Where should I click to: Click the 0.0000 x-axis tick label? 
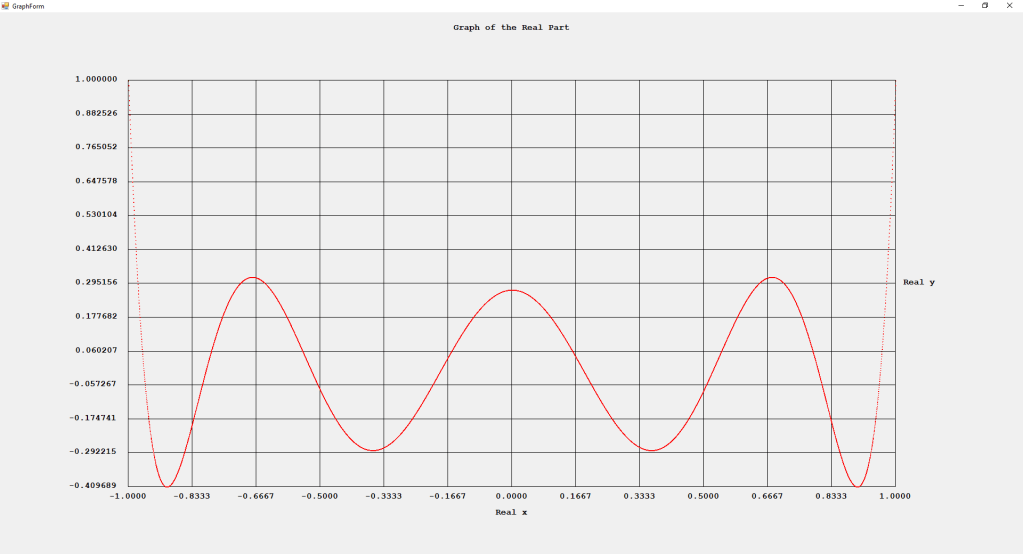point(511,496)
